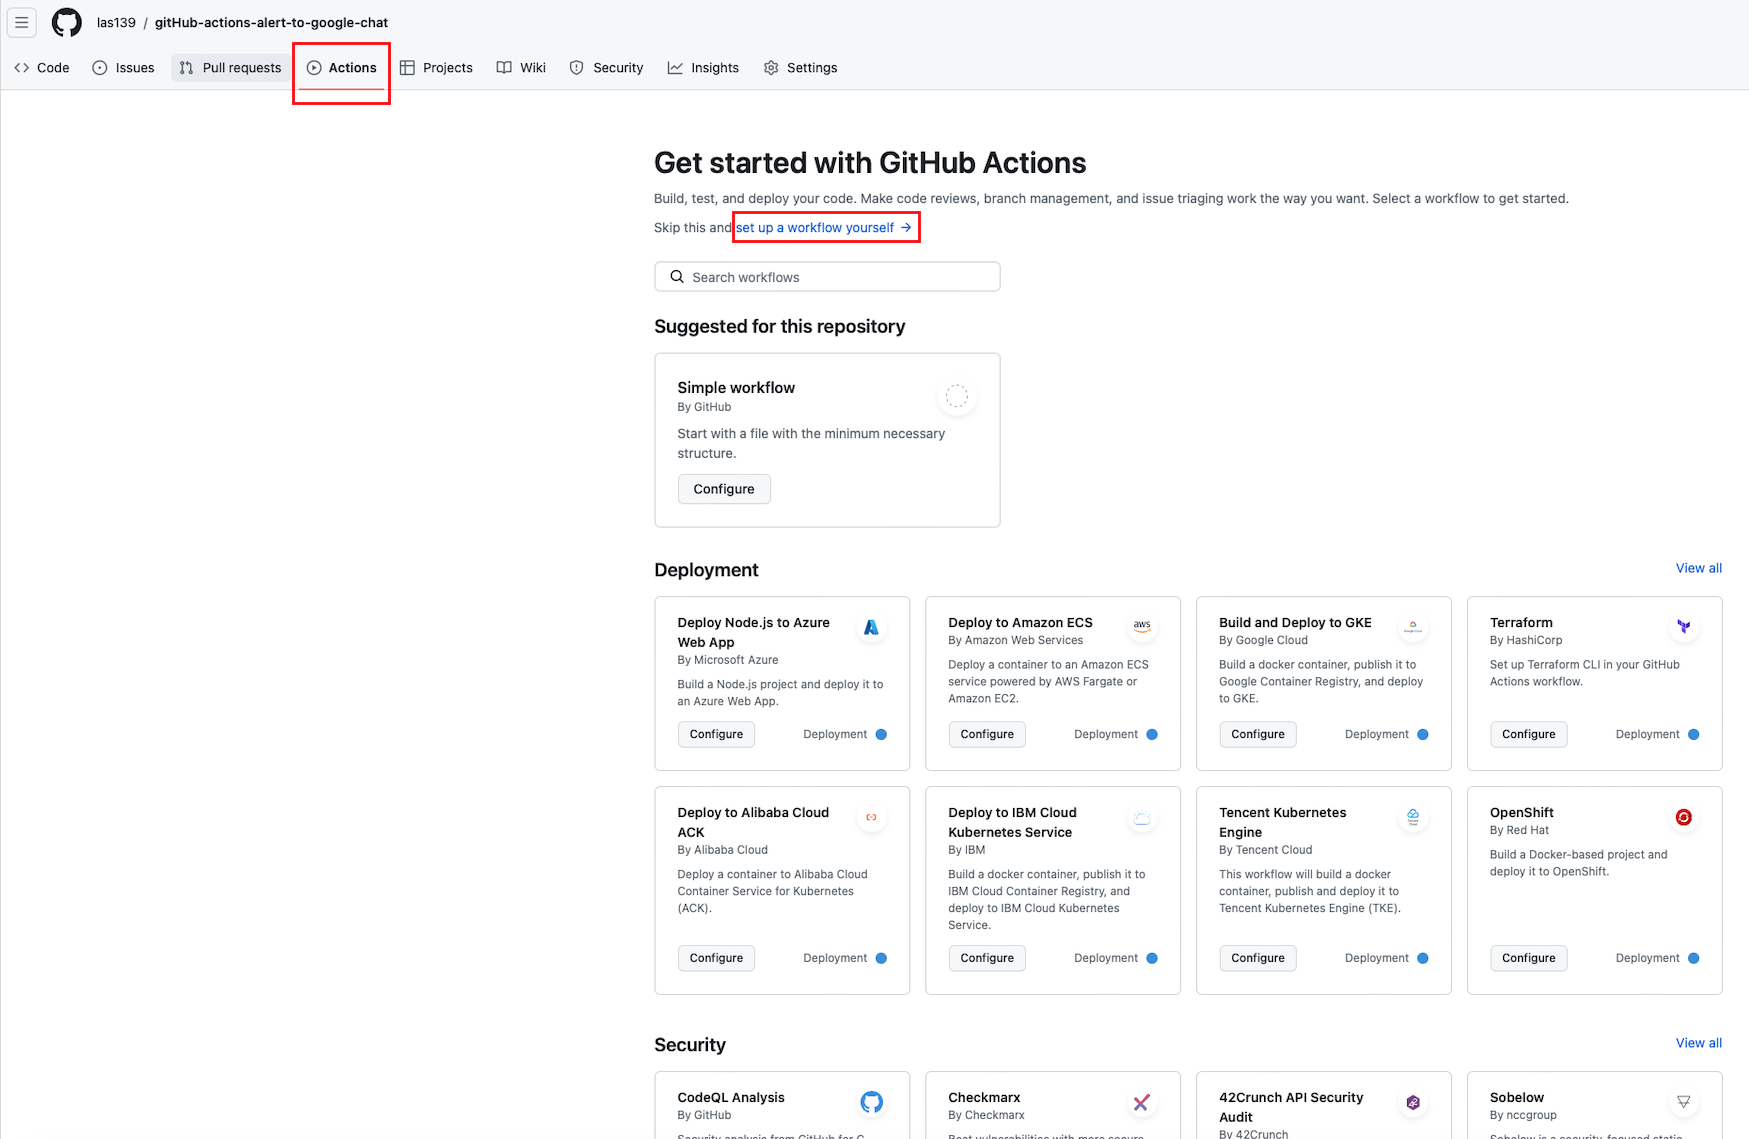1749x1139 pixels.
Task: View all Security workflows
Action: coord(1698,1043)
